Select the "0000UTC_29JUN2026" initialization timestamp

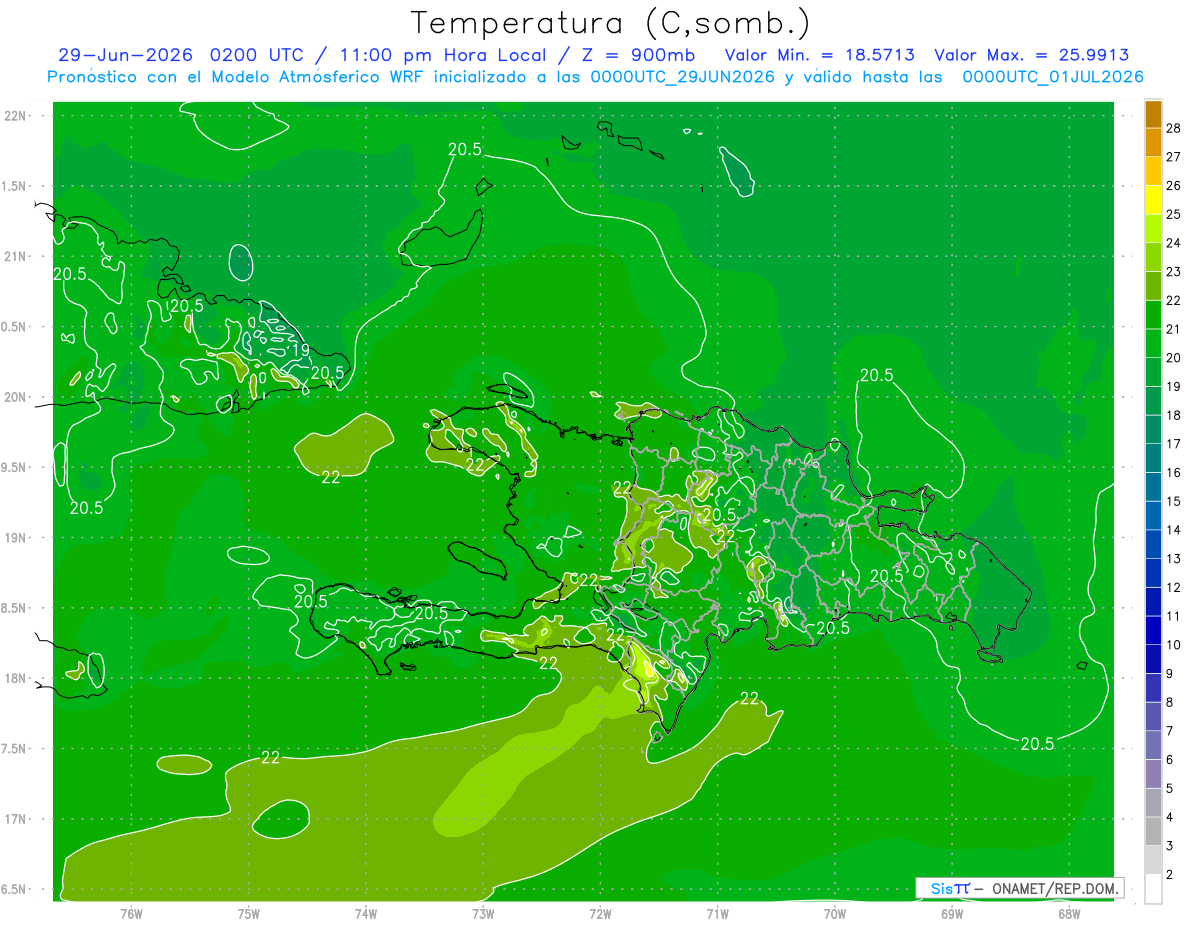coord(682,77)
